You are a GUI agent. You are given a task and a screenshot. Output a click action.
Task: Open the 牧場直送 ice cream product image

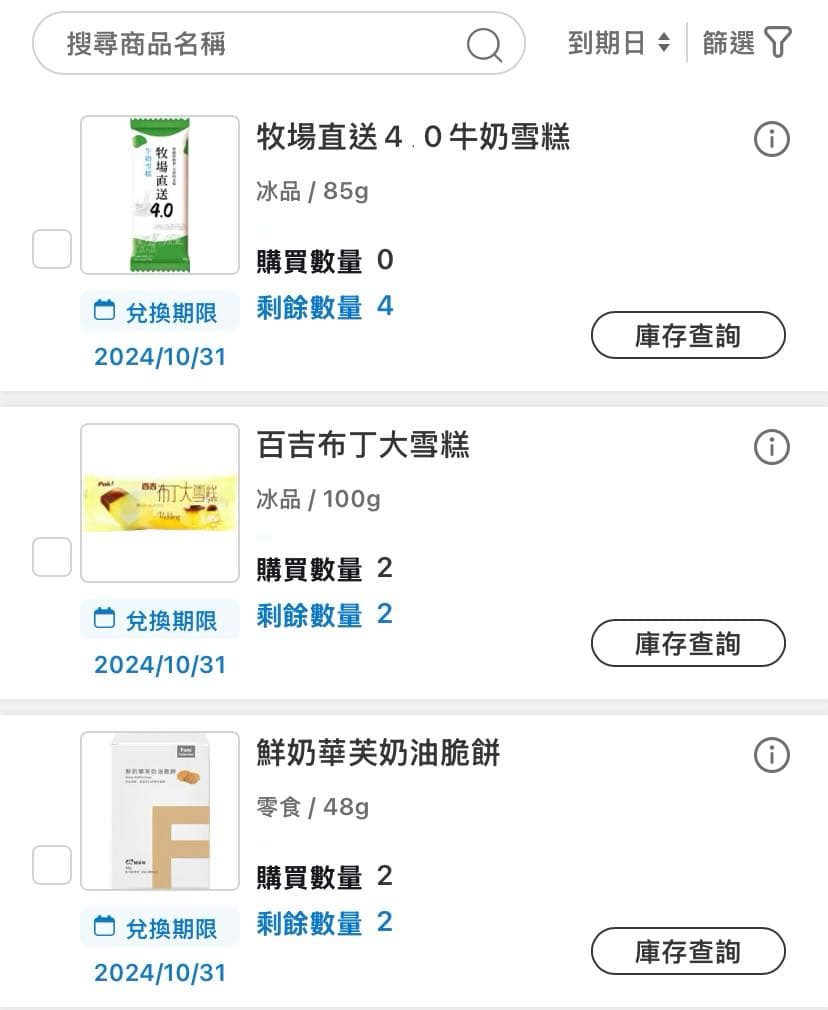(160, 195)
